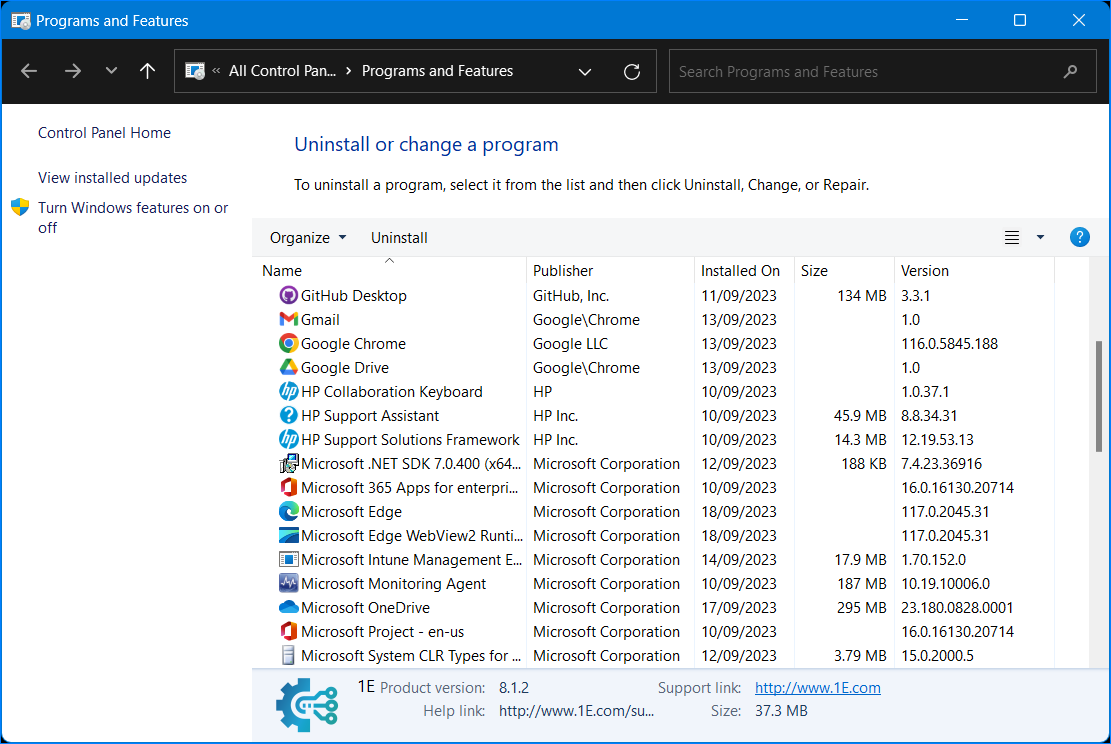This screenshot has width=1111, height=744.
Task: Click the Microsoft Monitoring Agent icon
Action: (x=288, y=584)
